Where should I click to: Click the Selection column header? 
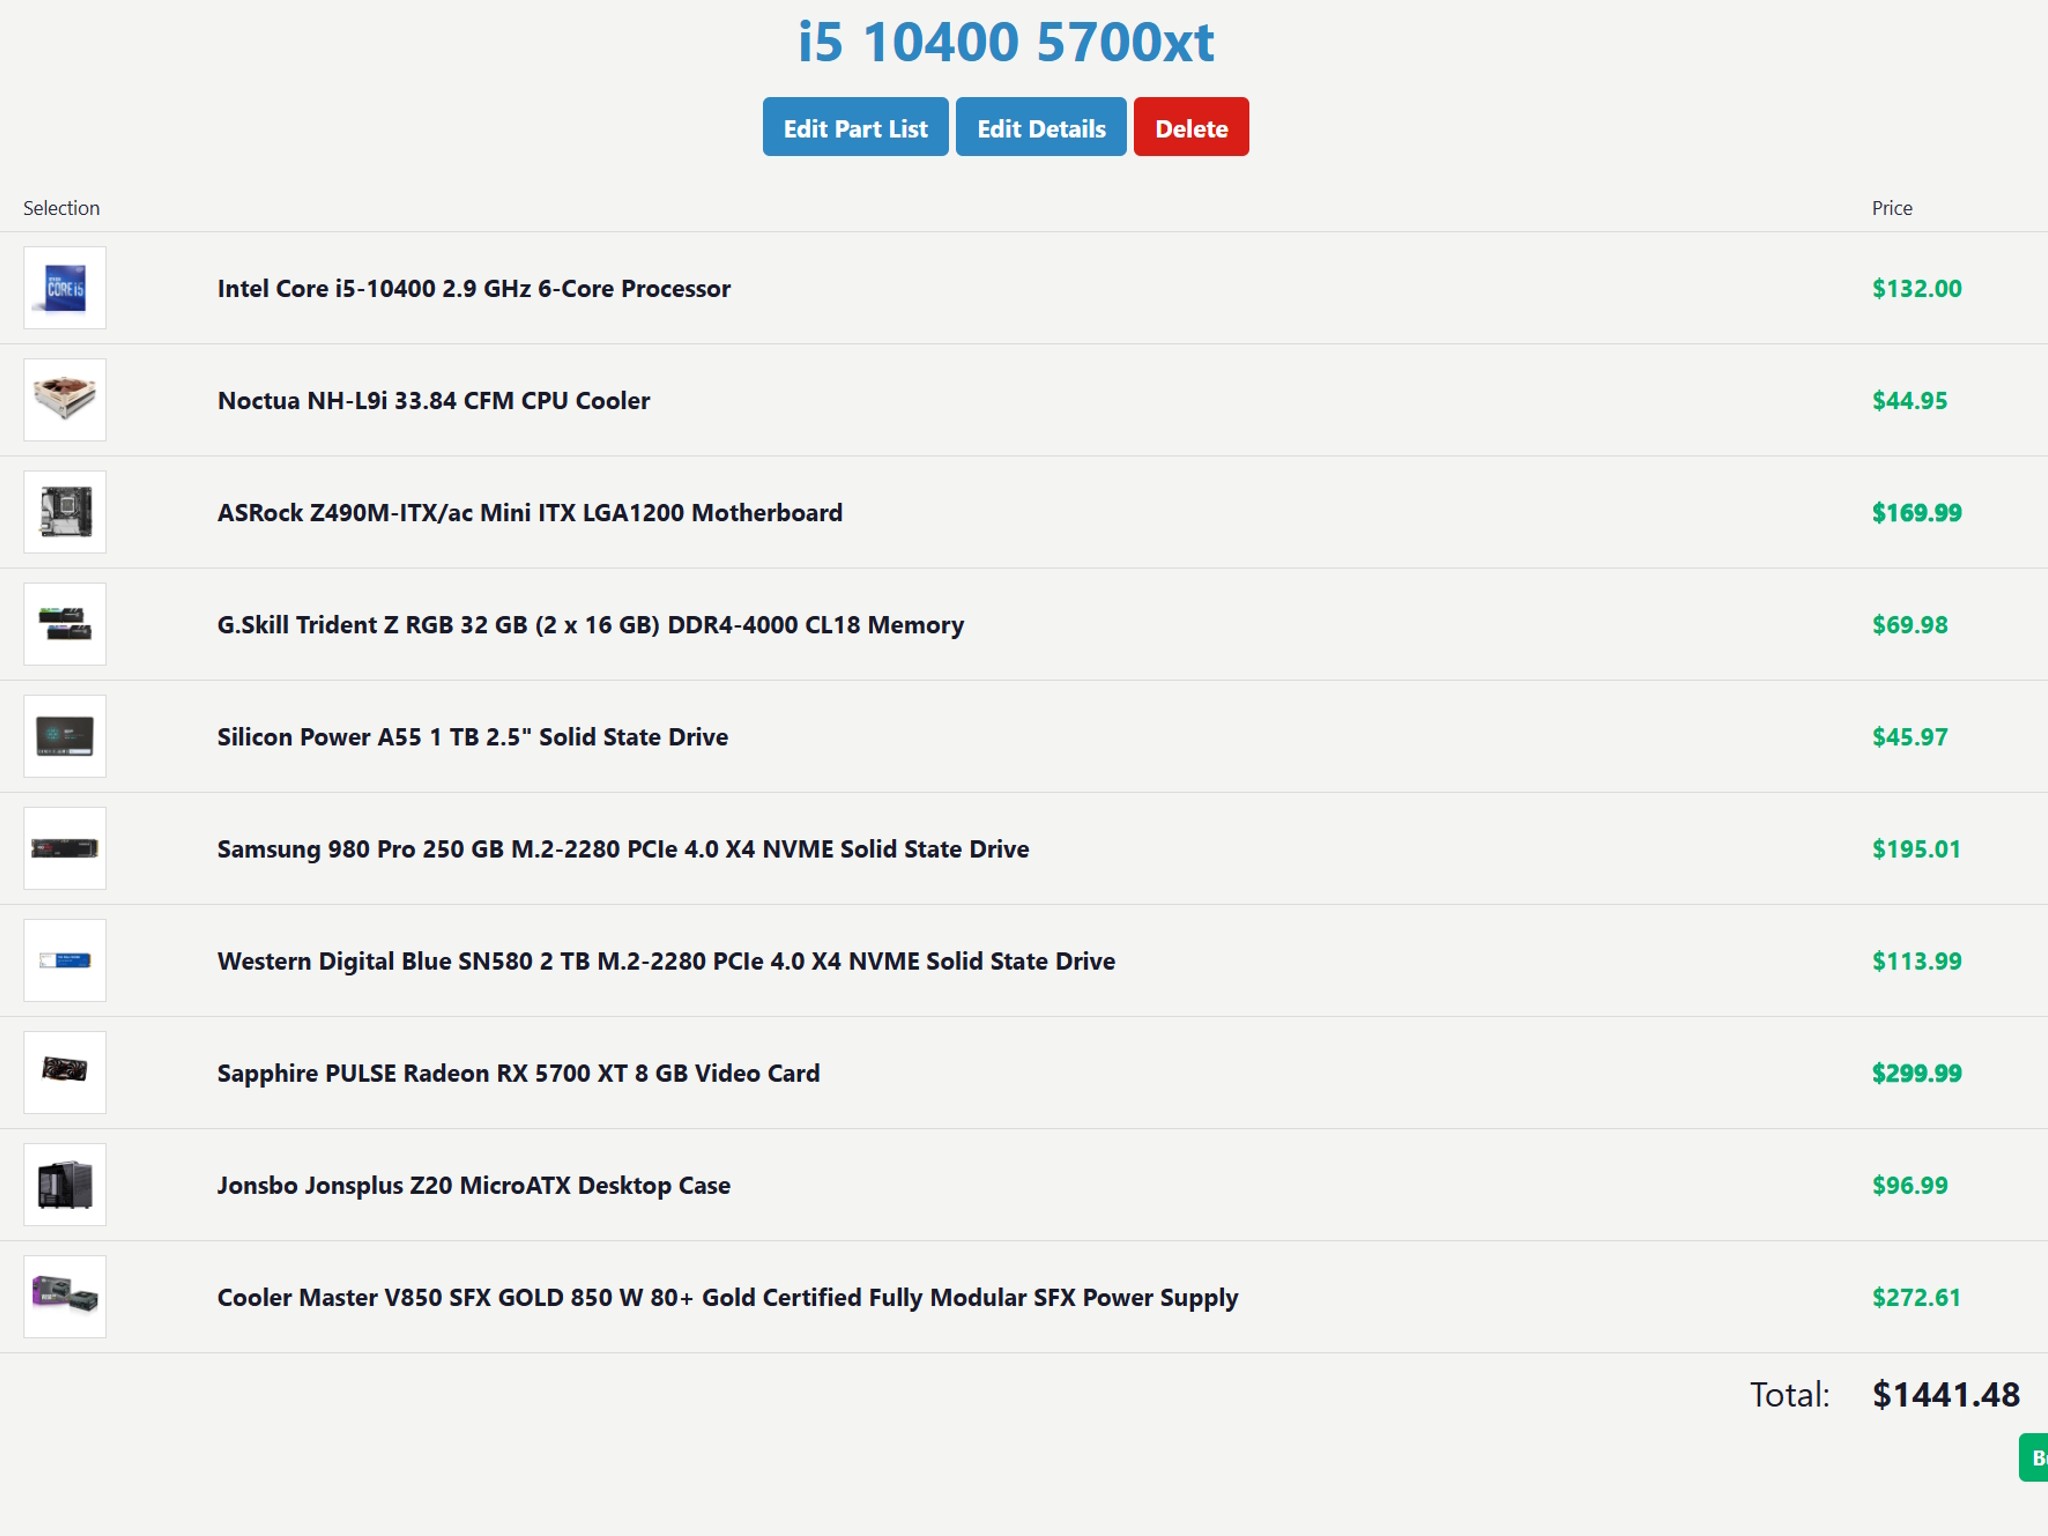(x=61, y=208)
